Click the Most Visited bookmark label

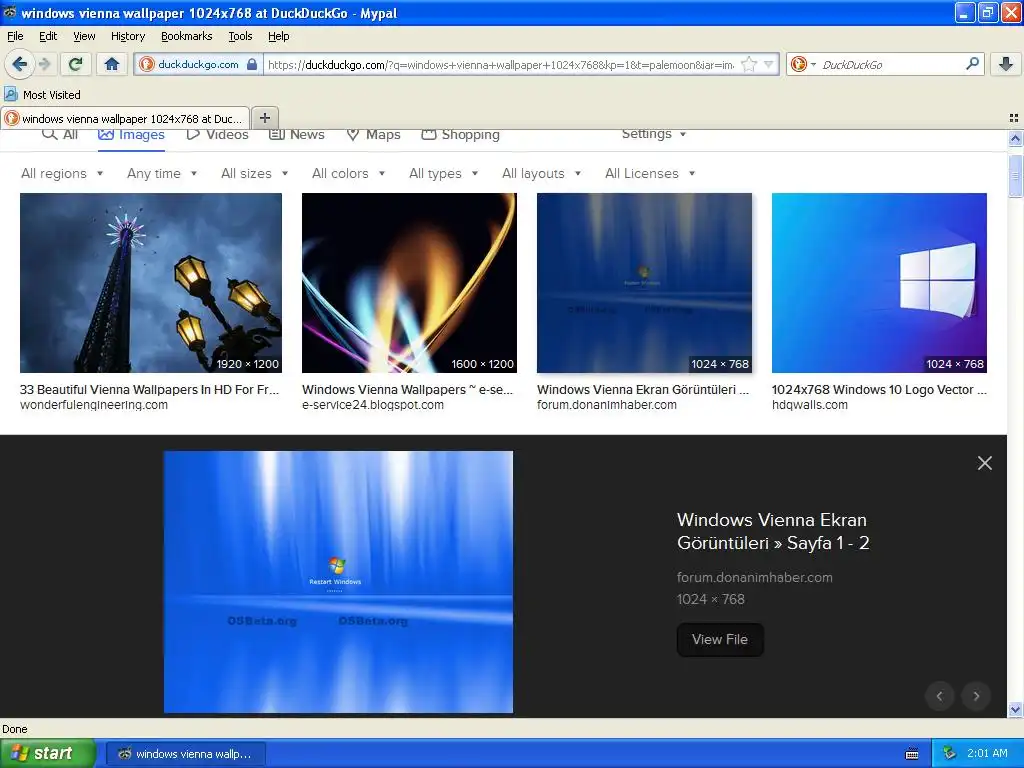click(52, 95)
